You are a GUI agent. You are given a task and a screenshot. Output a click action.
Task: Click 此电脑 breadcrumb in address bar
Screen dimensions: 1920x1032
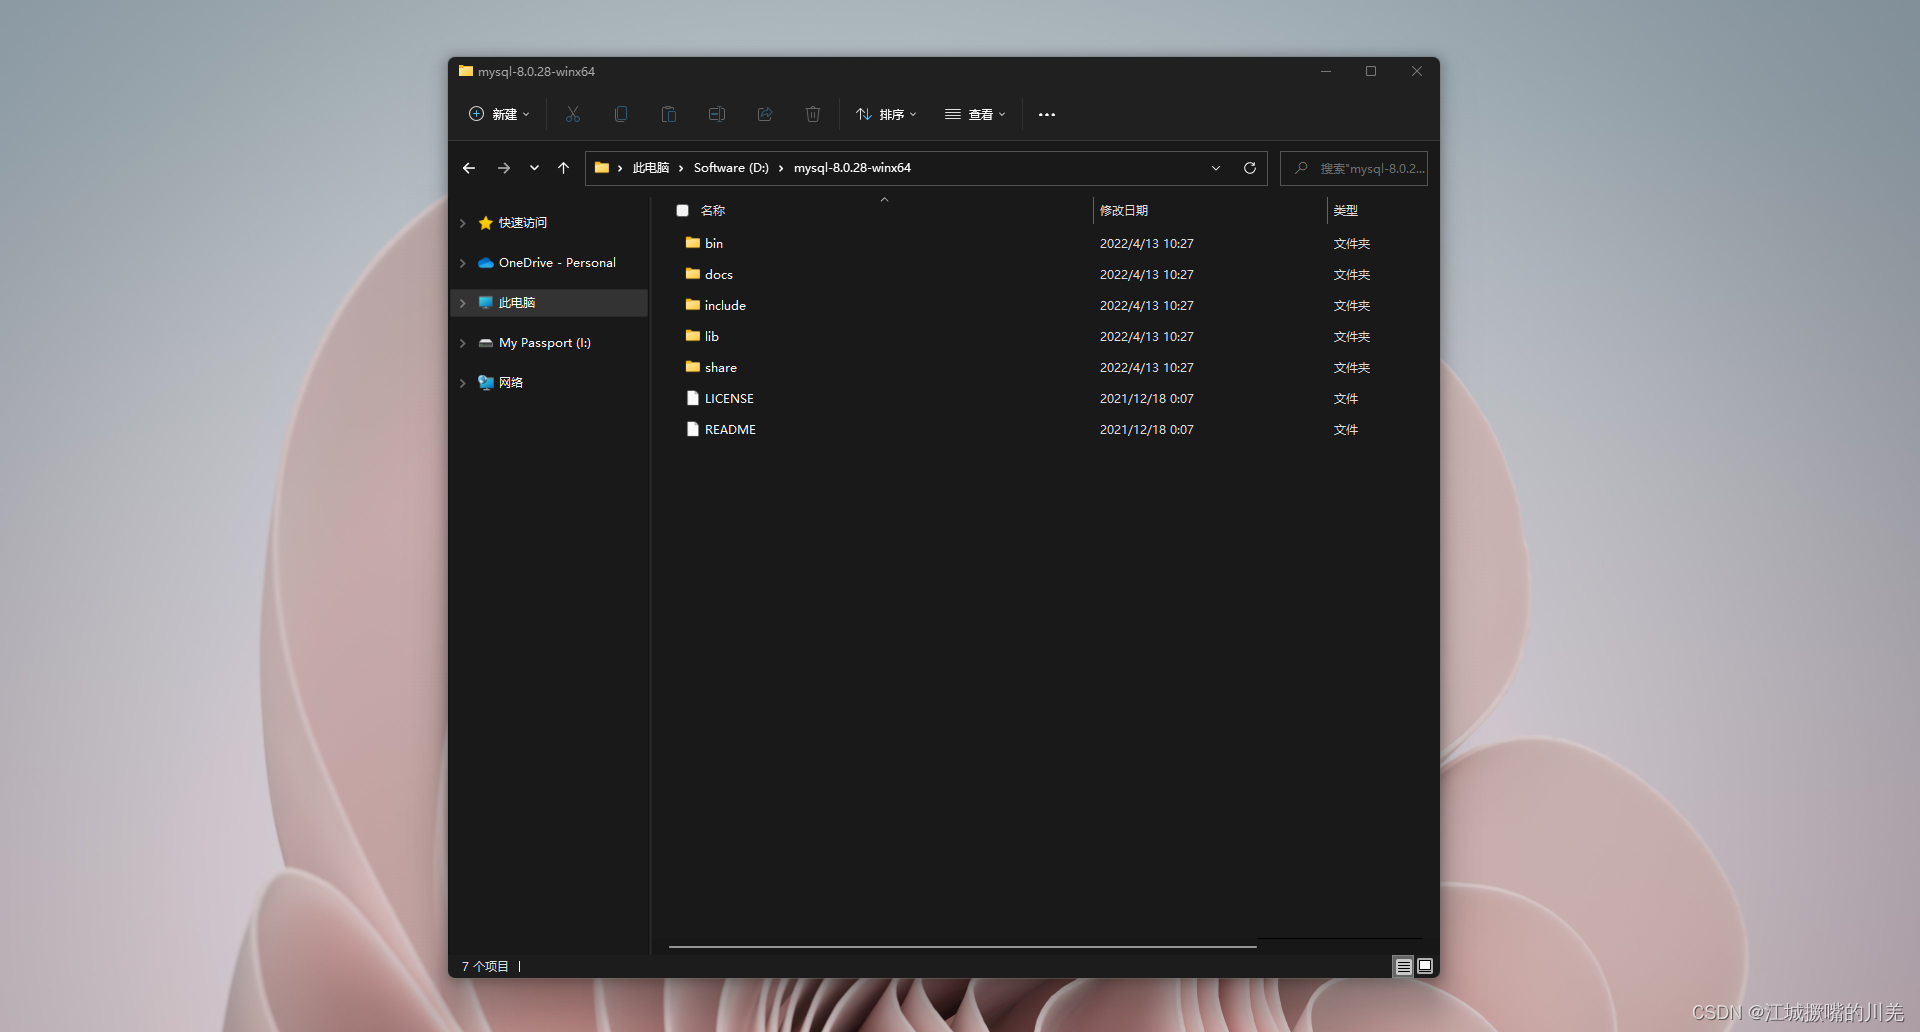(x=651, y=168)
